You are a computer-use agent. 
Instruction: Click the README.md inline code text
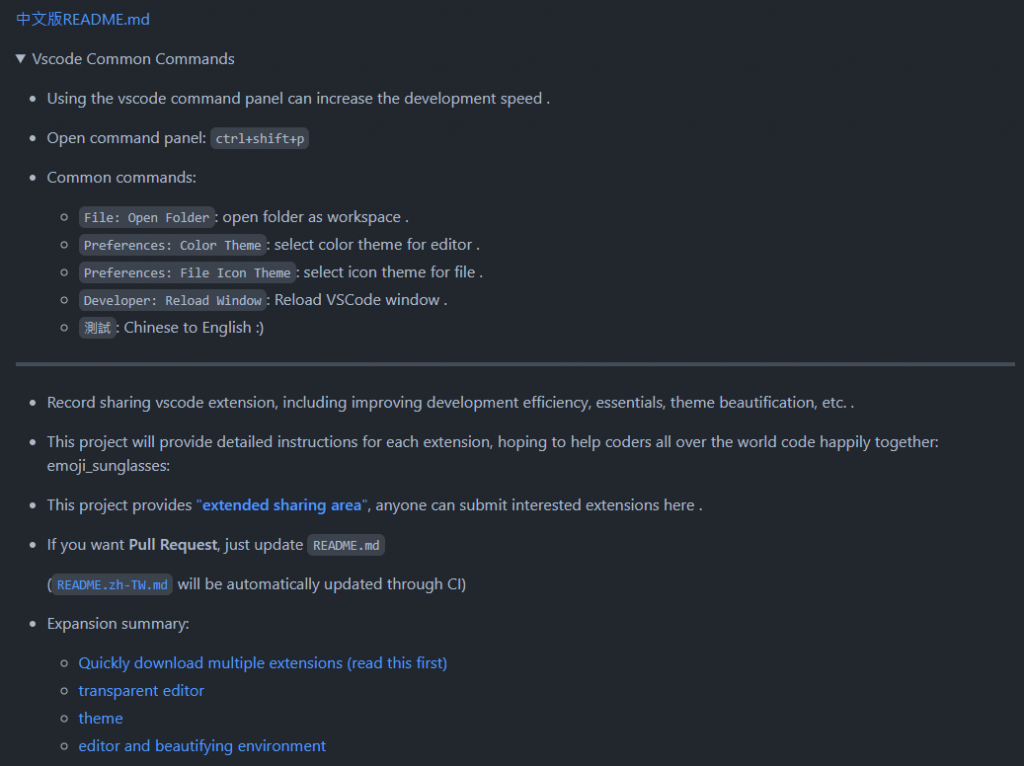346,545
